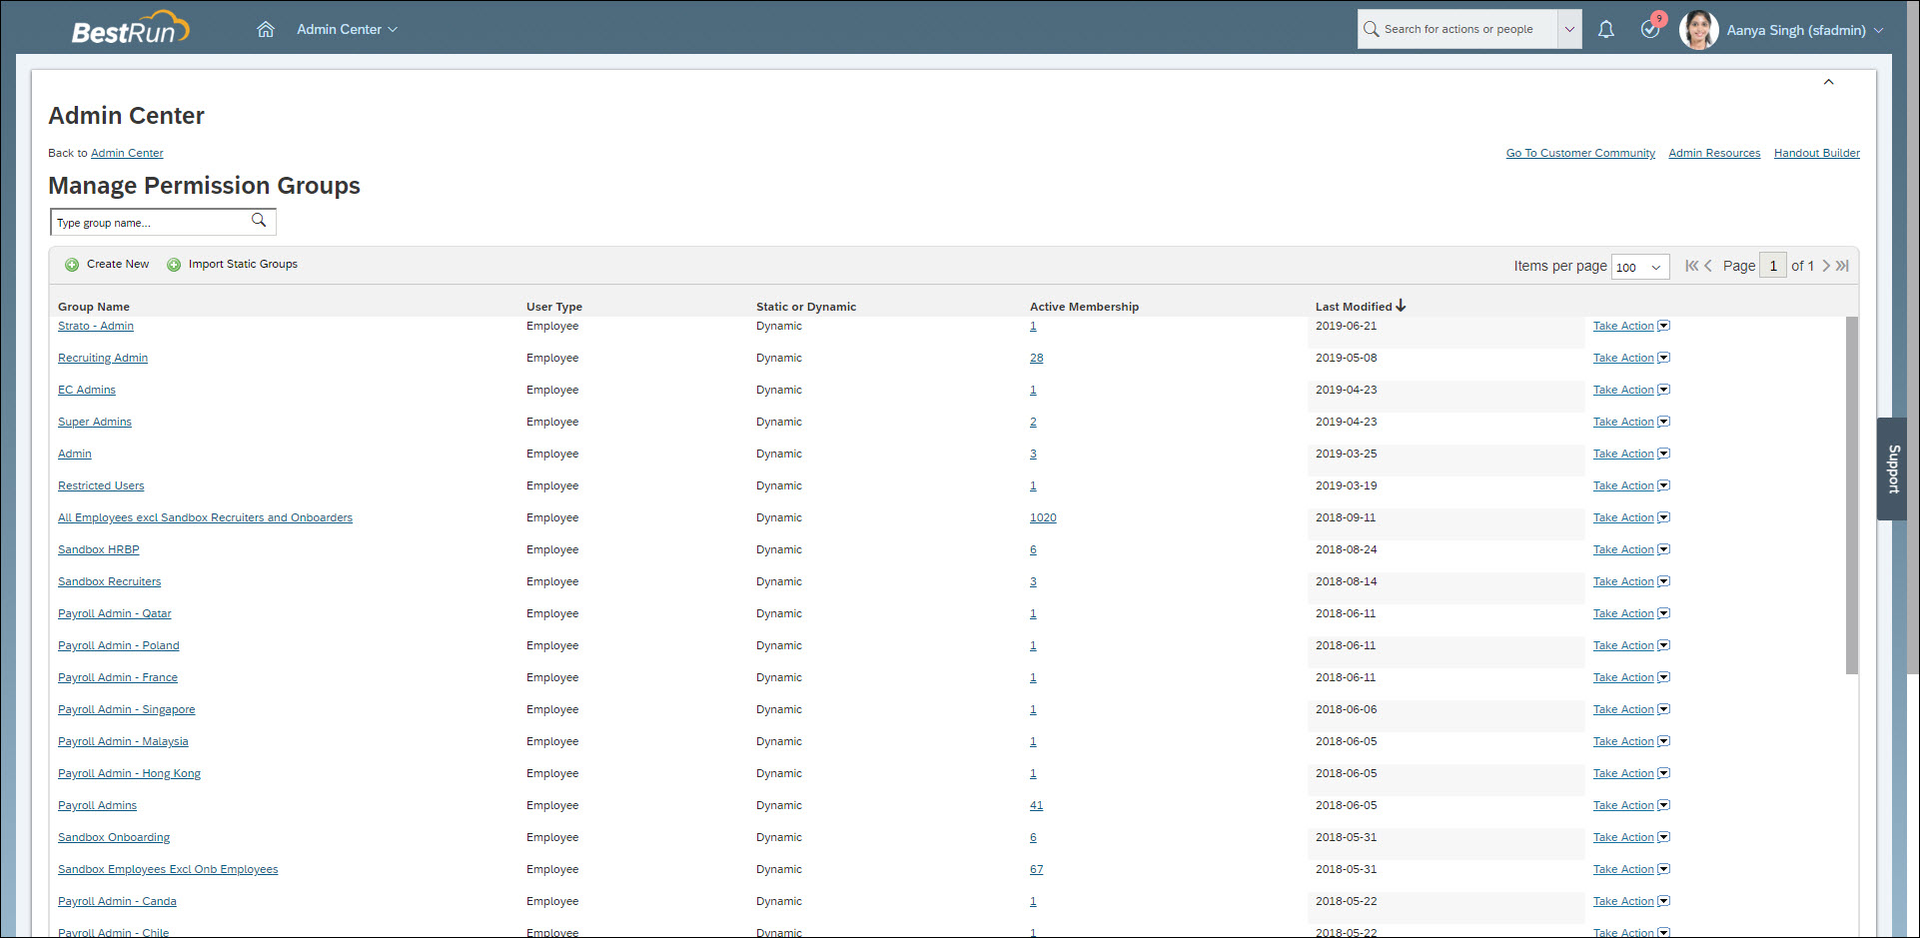The width and height of the screenshot is (1920, 938).
Task: Go to the first page icon
Action: tap(1691, 266)
